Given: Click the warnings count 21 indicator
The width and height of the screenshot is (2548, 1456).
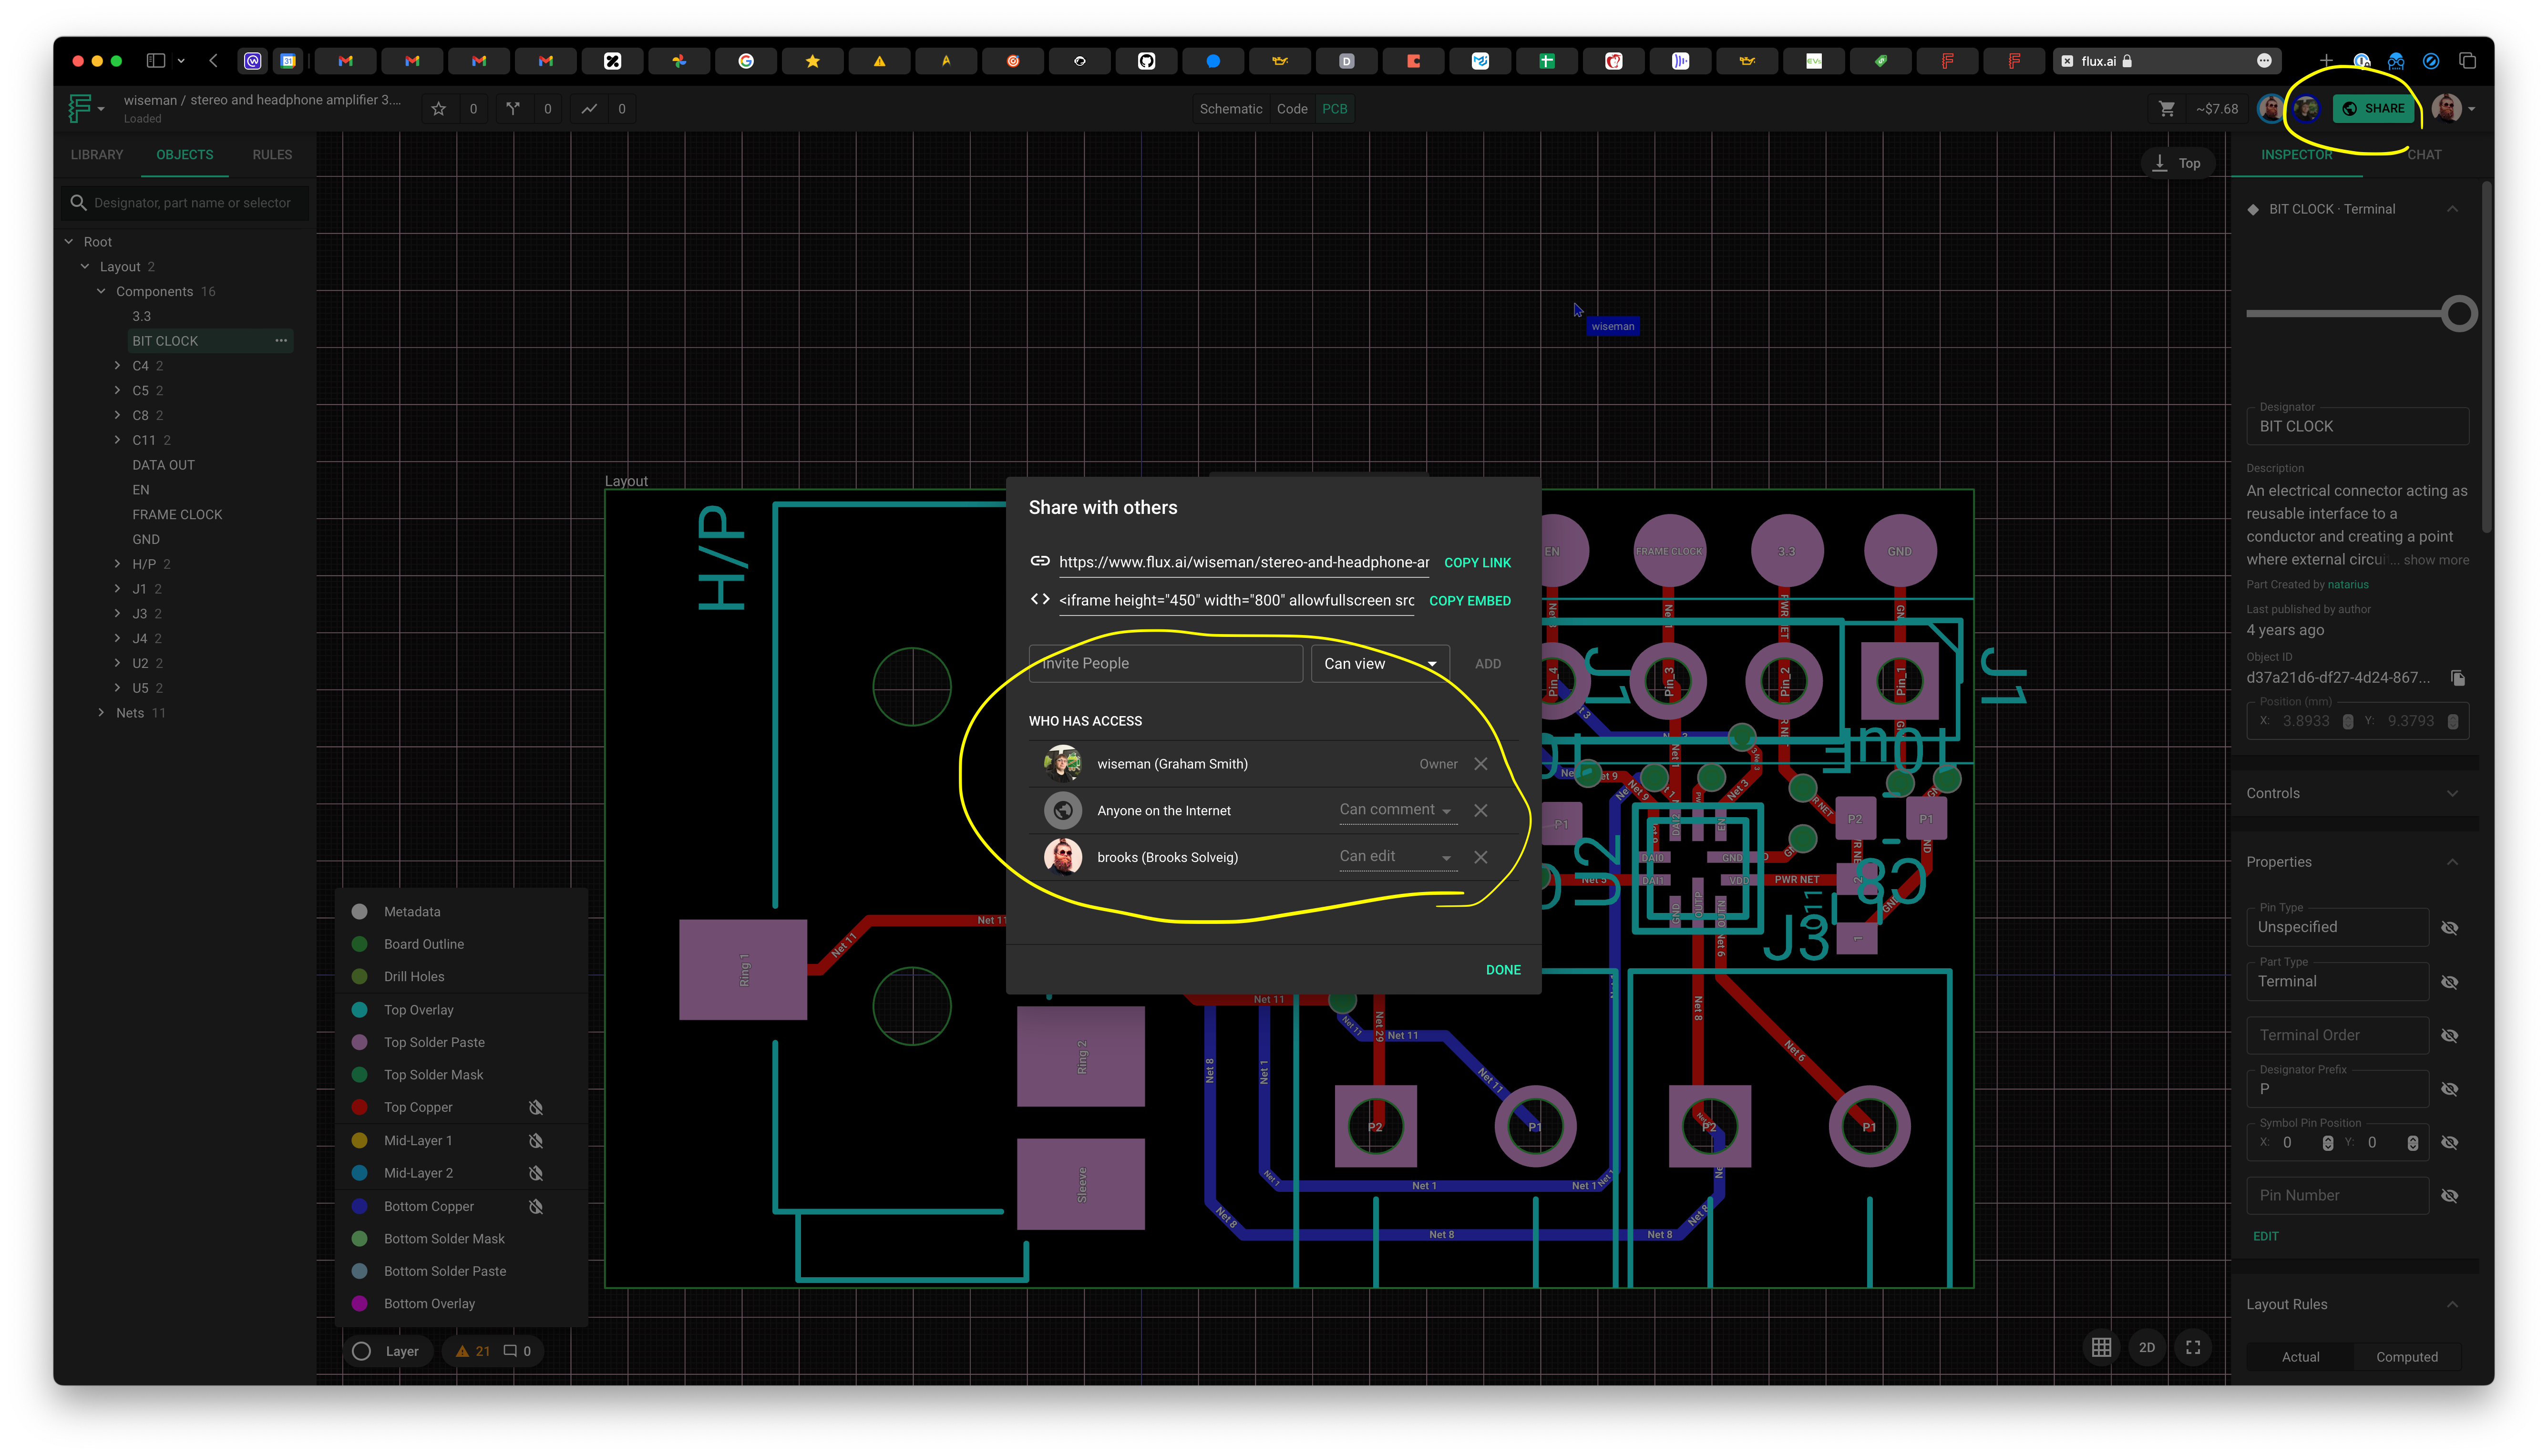Looking at the screenshot, I should pos(473,1351).
